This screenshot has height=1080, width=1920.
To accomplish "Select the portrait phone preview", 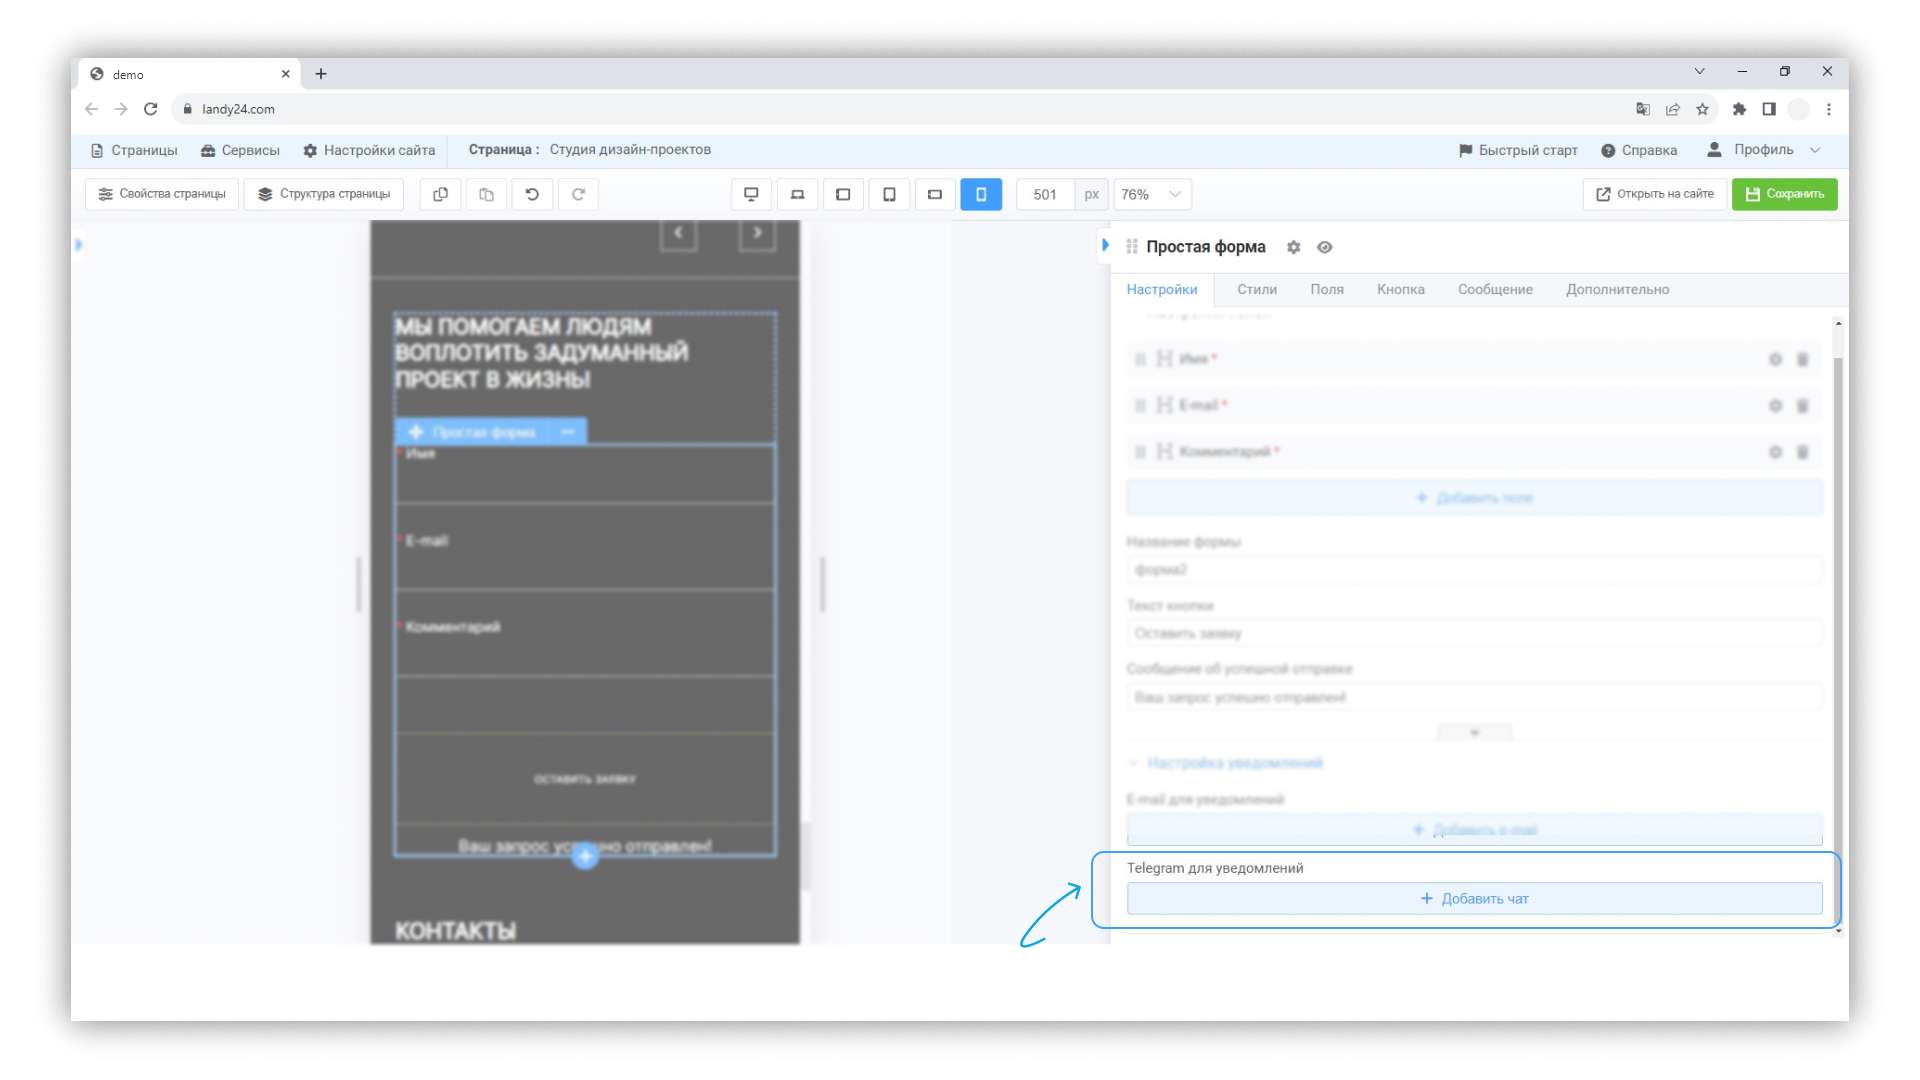I will point(981,194).
